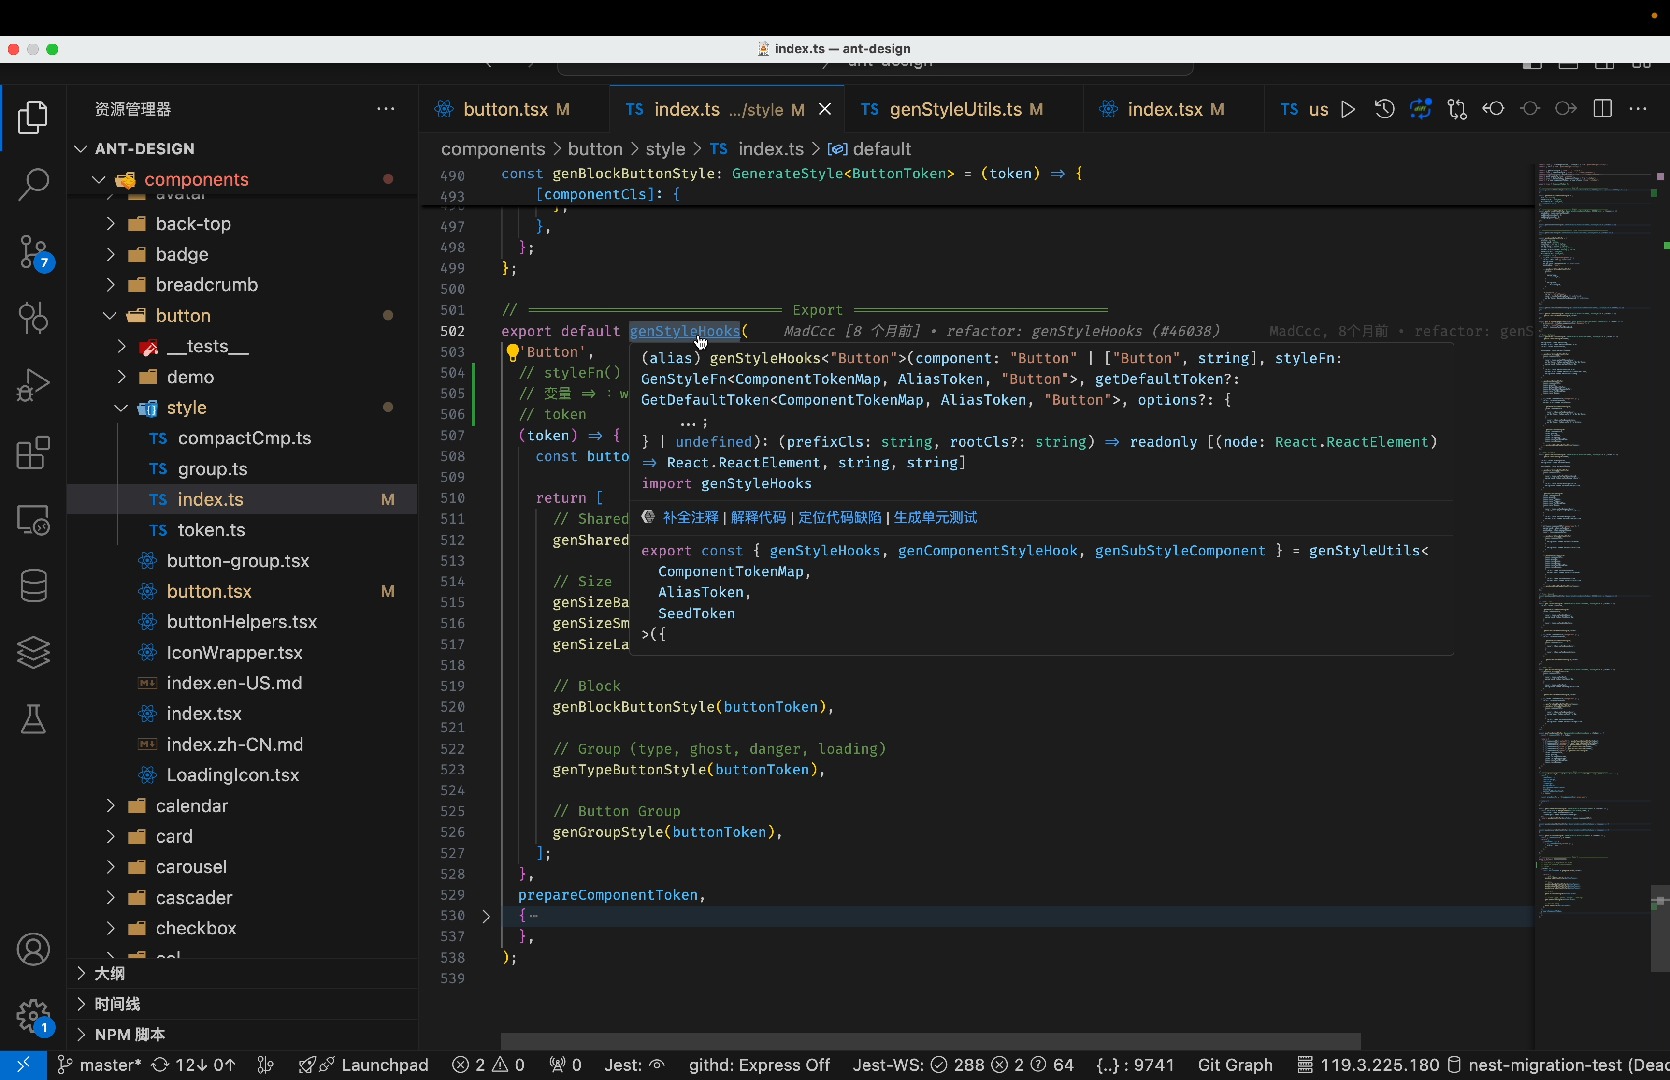
Task: Click 解释代码 link in hover popup
Action: [758, 517]
